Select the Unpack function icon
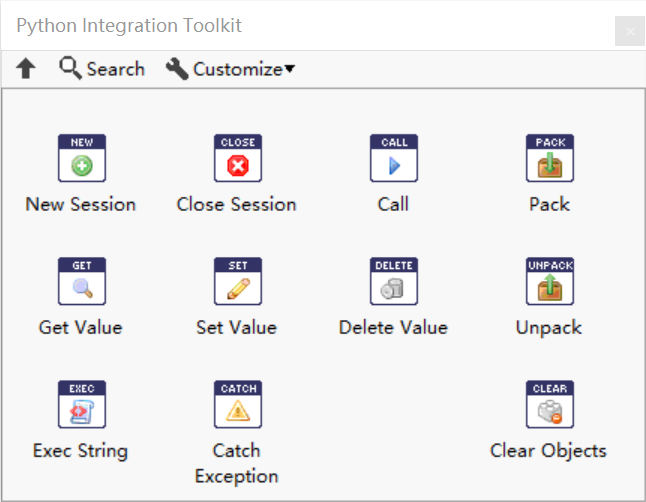The width and height of the screenshot is (646, 502). (x=549, y=281)
